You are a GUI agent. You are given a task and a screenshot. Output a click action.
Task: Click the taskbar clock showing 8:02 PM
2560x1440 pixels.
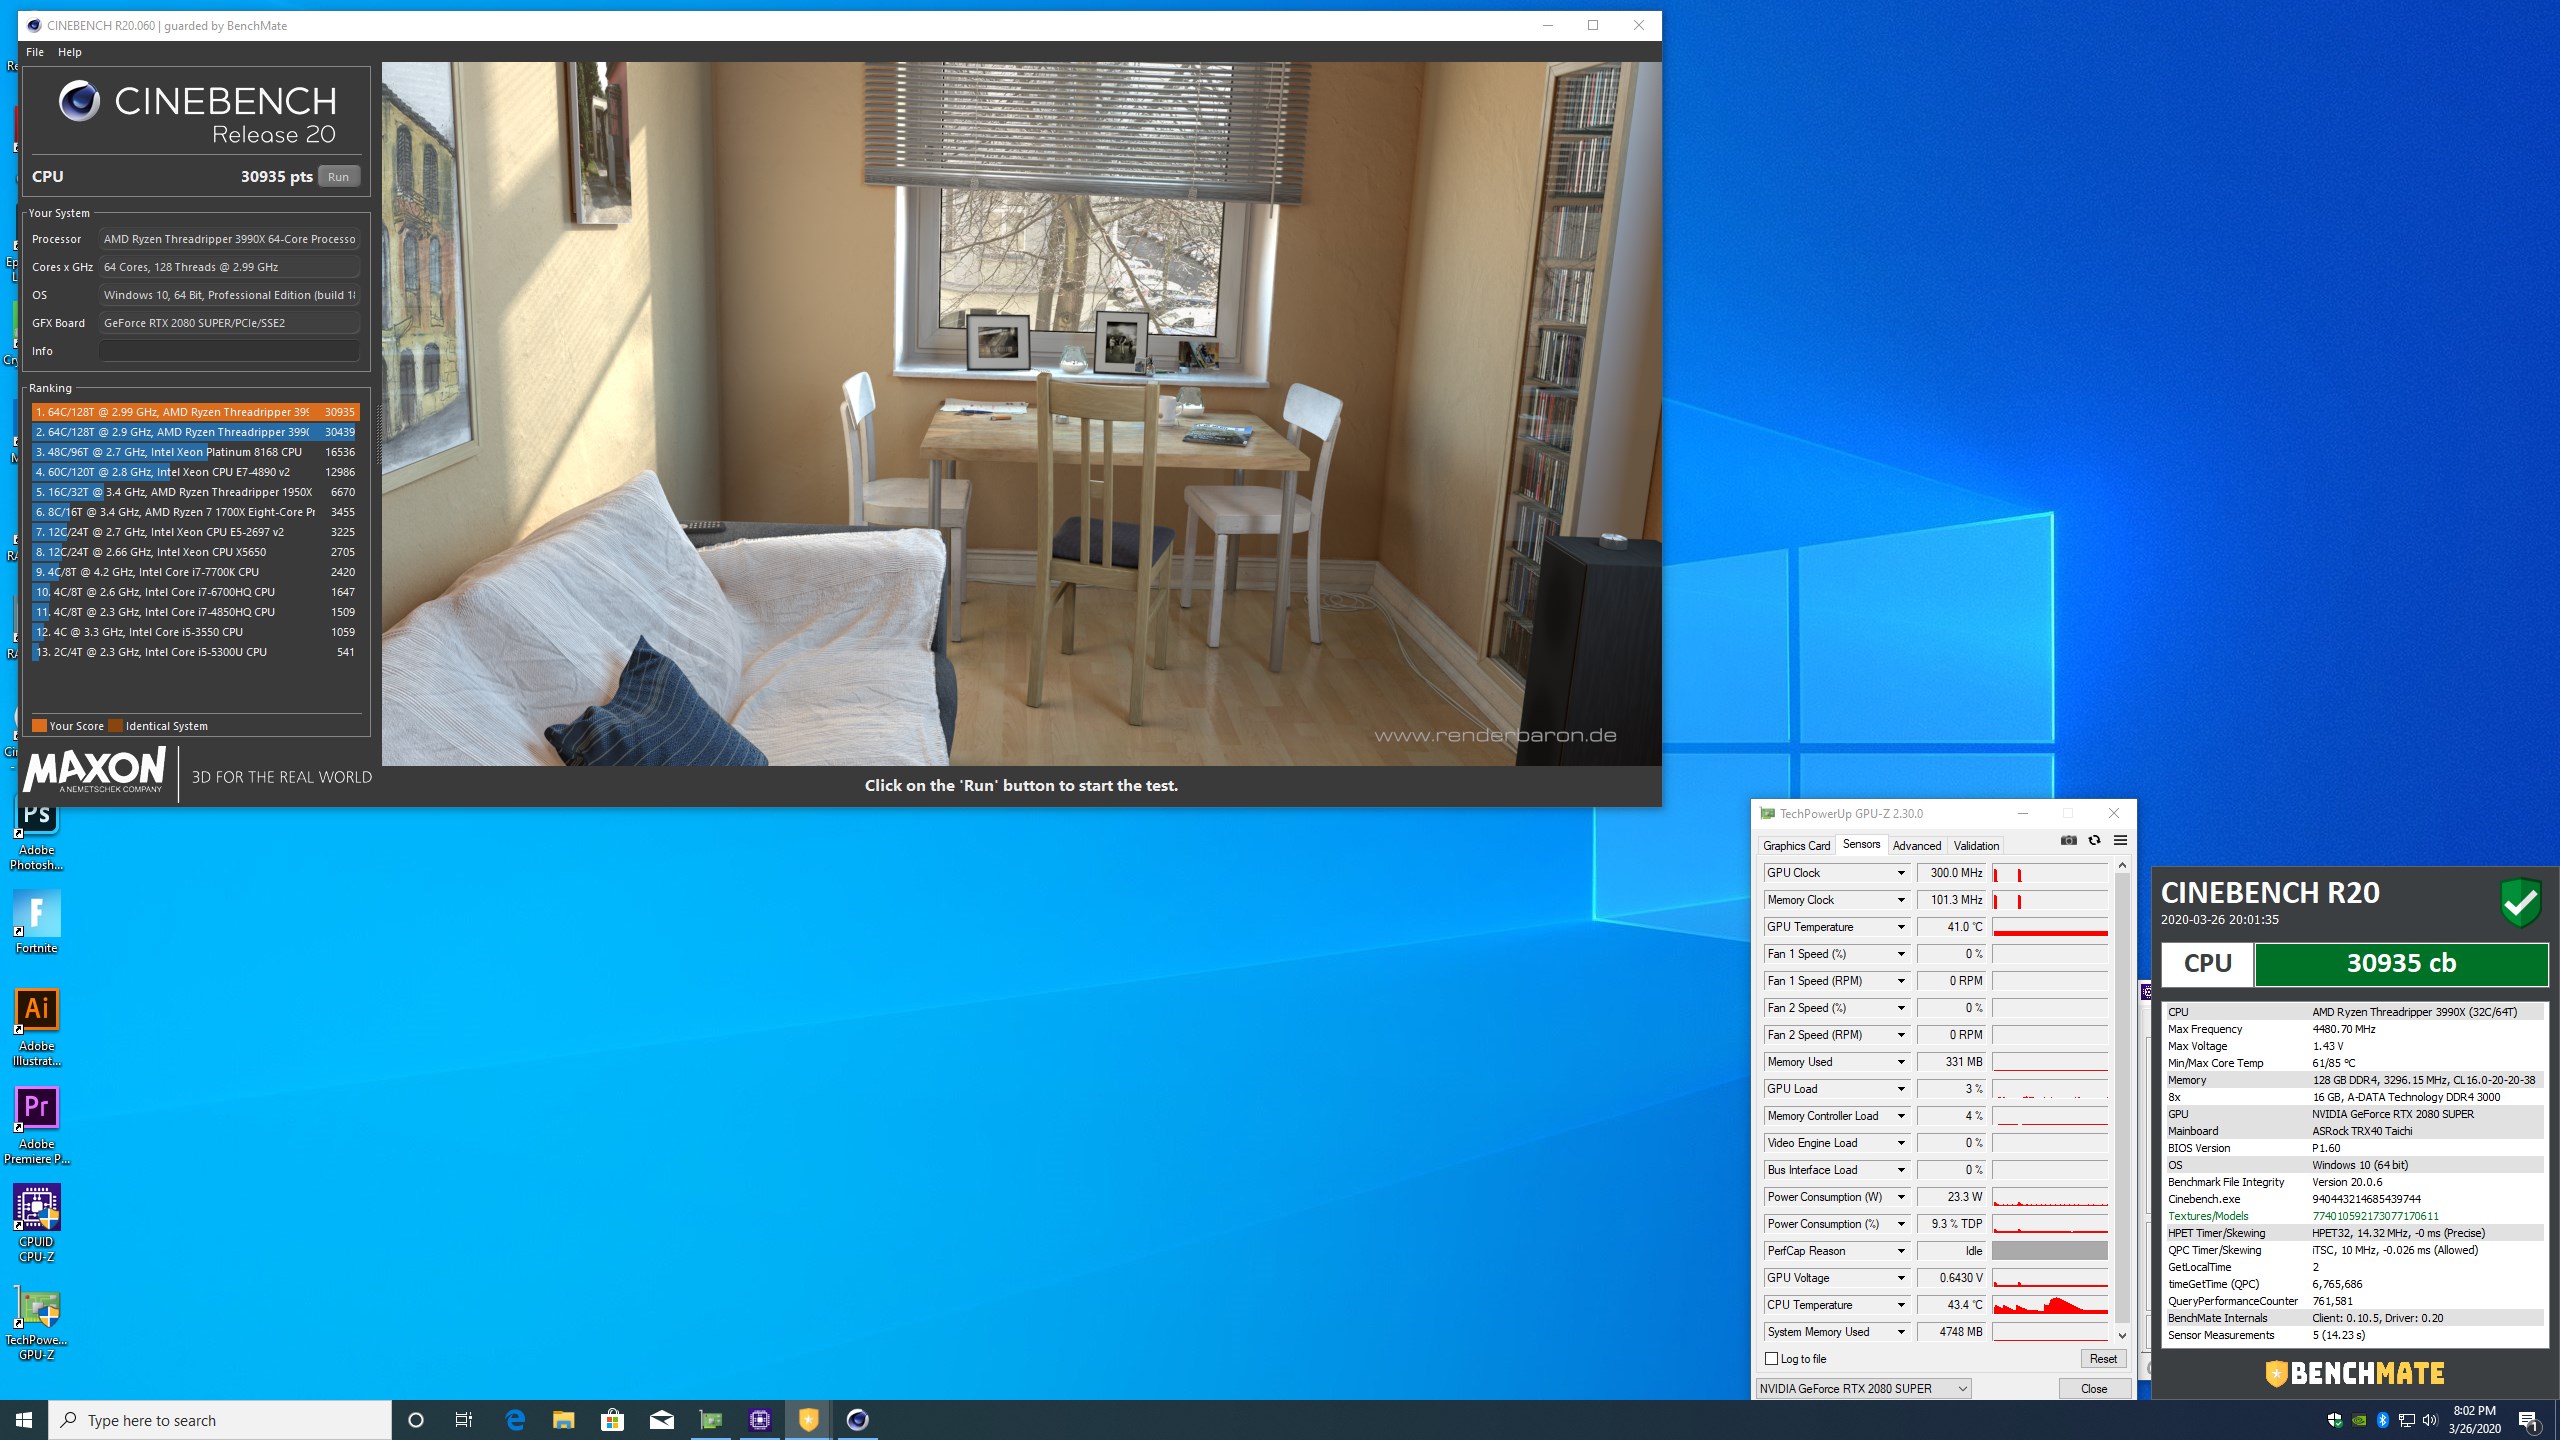pos(2474,1420)
